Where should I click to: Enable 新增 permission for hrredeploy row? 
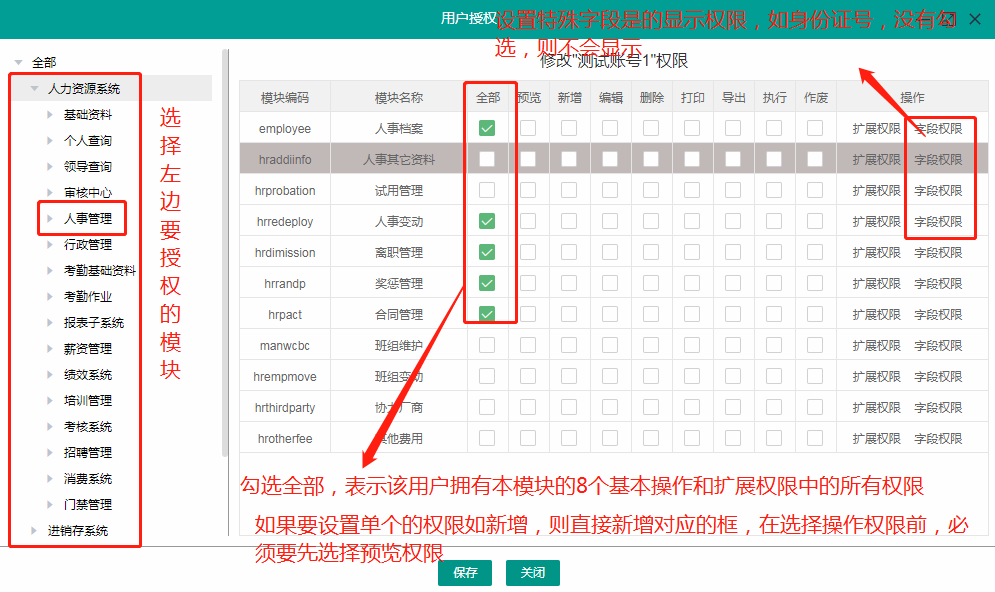[x=569, y=221]
